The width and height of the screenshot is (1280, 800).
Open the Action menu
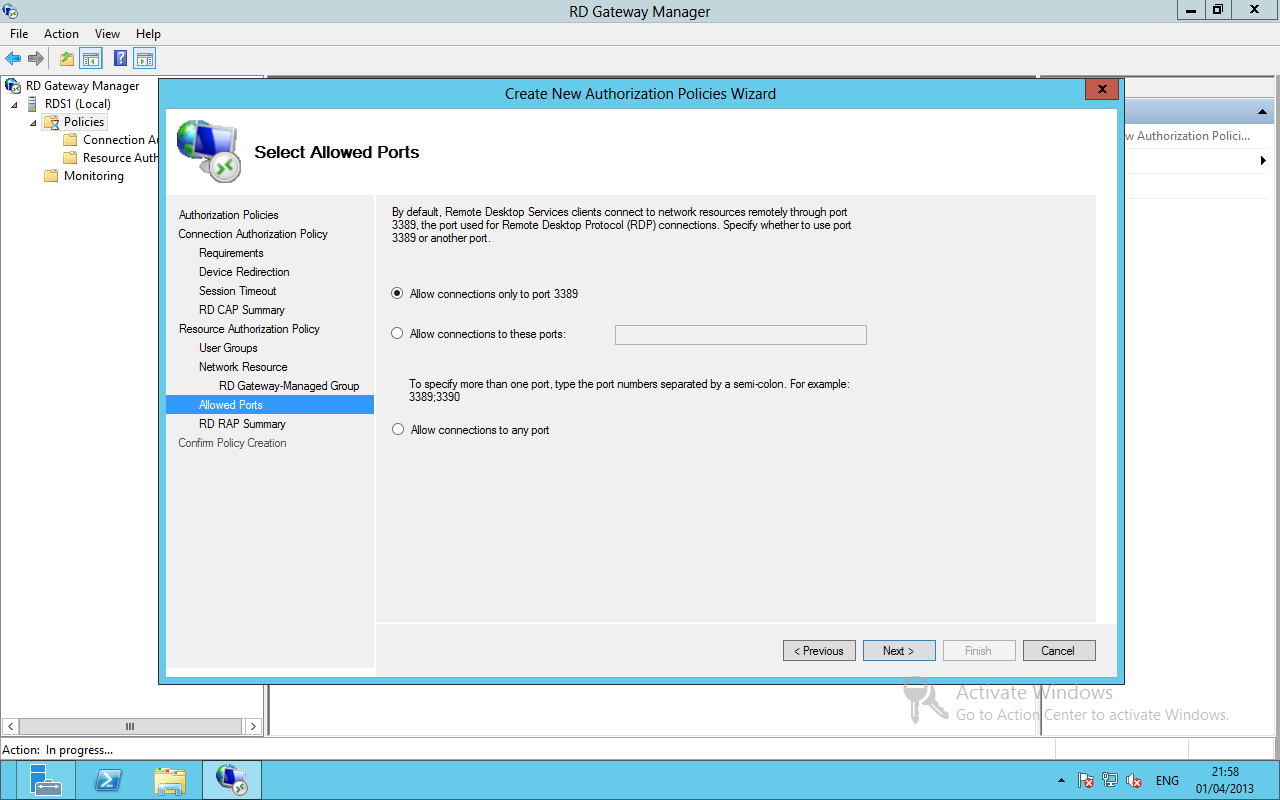point(61,34)
